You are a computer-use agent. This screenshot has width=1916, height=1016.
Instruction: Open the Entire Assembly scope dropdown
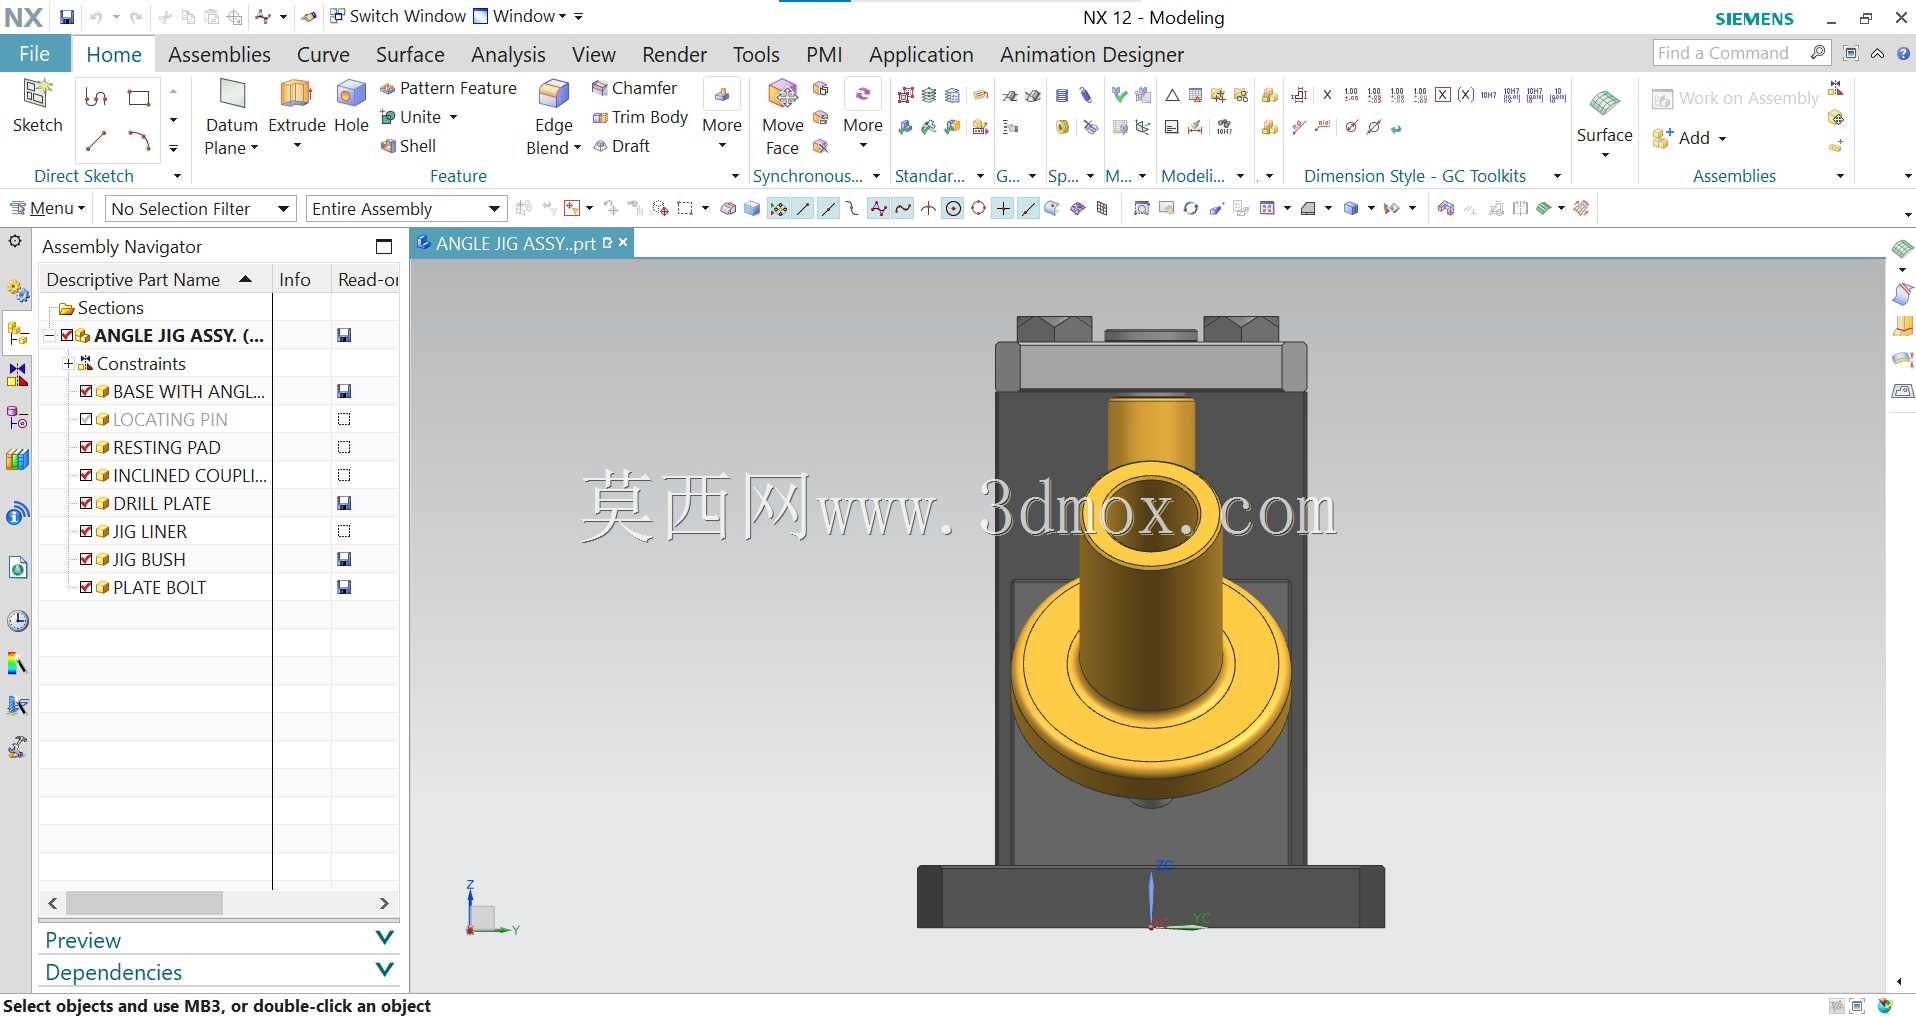[x=406, y=208]
